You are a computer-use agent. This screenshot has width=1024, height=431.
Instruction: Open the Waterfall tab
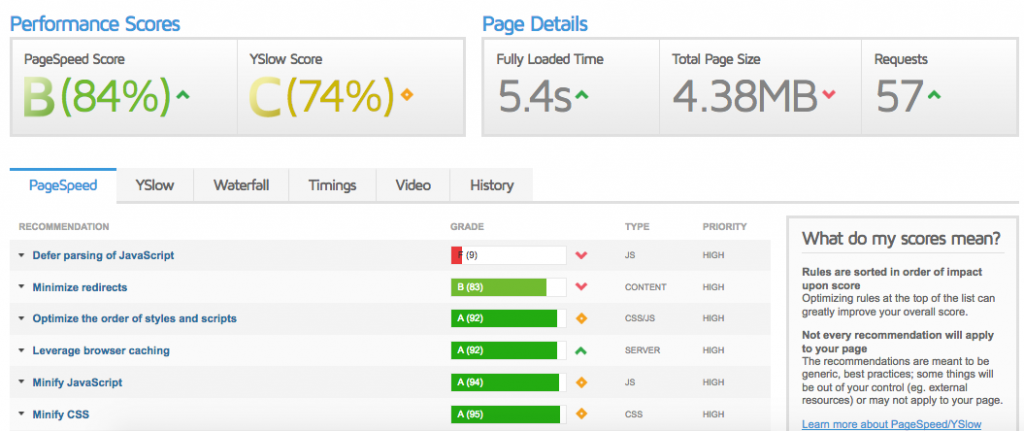point(240,185)
